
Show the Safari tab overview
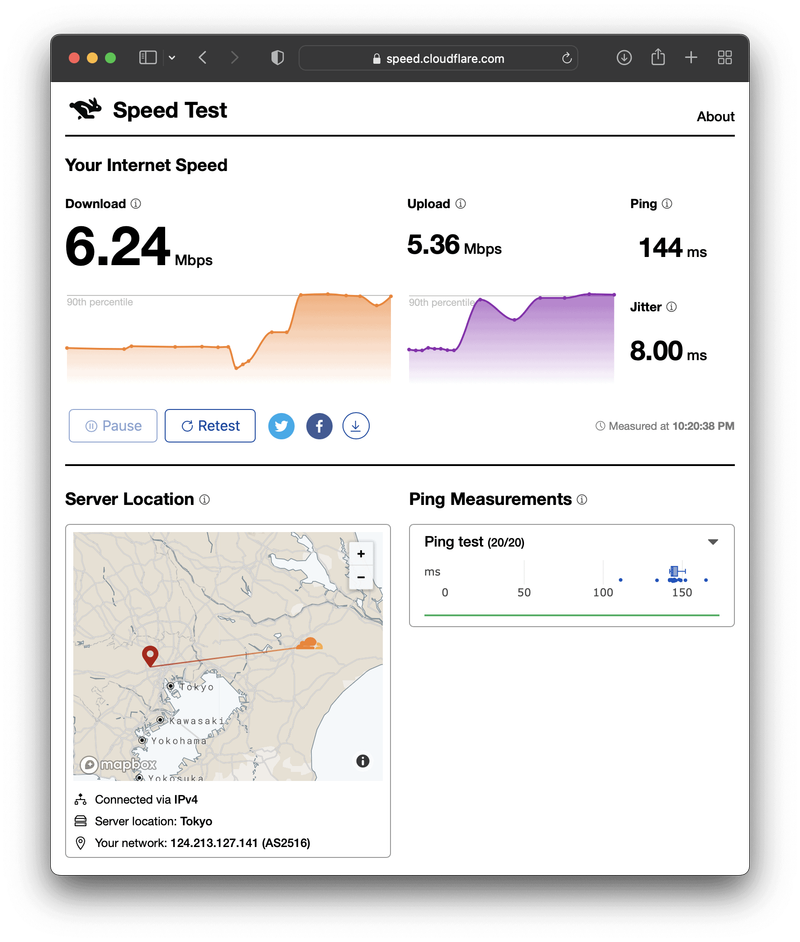pos(725,58)
